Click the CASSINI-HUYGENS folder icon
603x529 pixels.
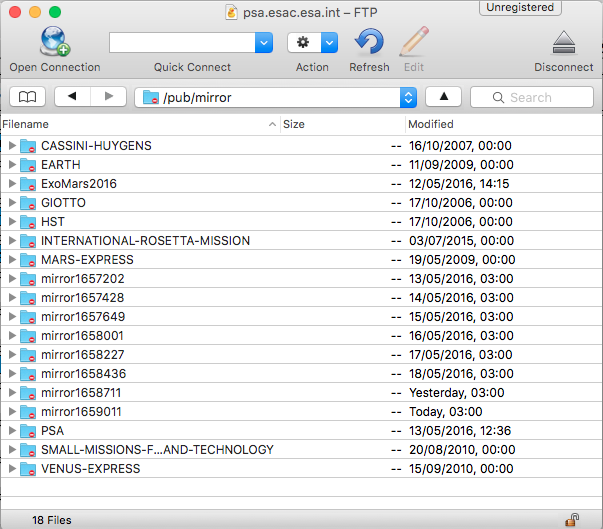coord(28,146)
